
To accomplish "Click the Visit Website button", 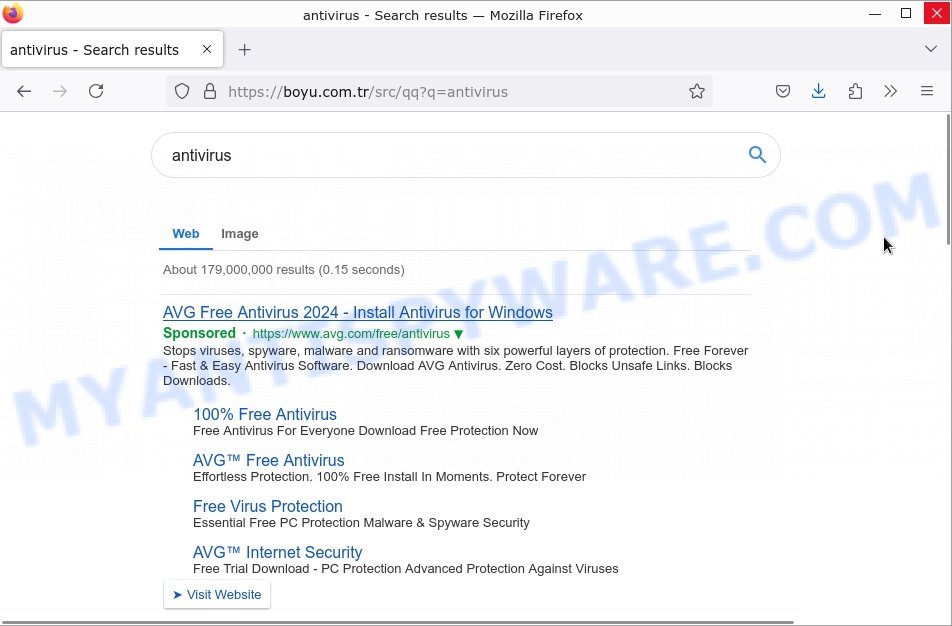I will [217, 594].
